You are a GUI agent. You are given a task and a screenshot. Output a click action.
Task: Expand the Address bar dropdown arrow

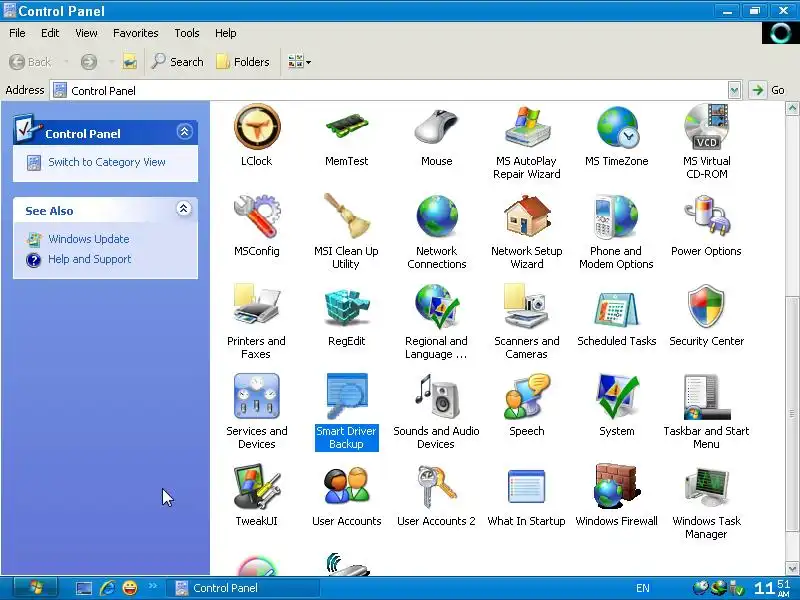pyautogui.click(x=734, y=91)
